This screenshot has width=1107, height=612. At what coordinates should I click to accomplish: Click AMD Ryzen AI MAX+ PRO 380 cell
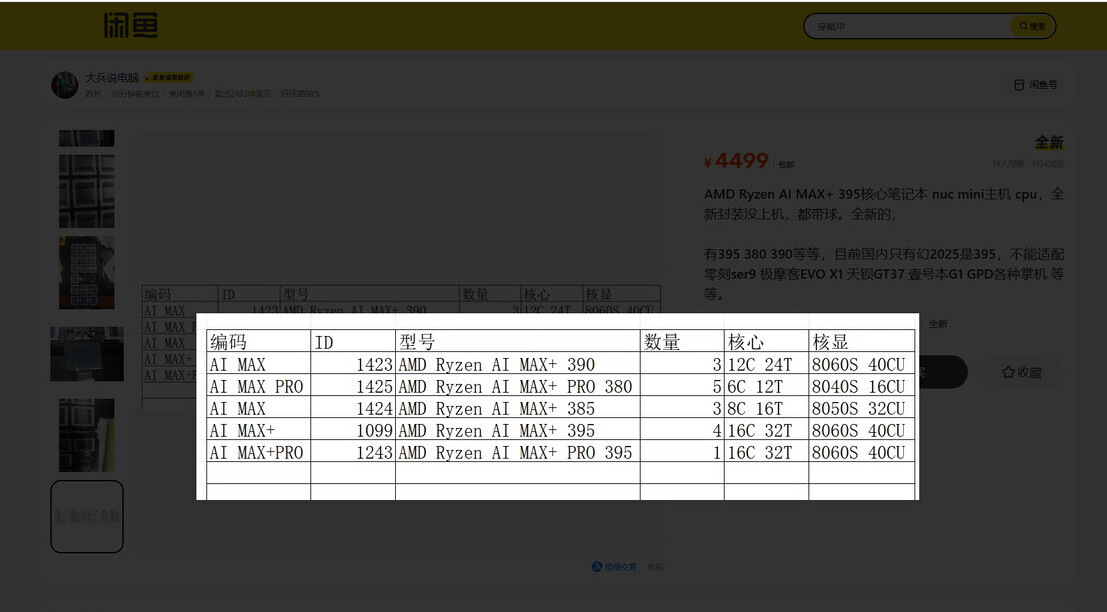(x=515, y=387)
